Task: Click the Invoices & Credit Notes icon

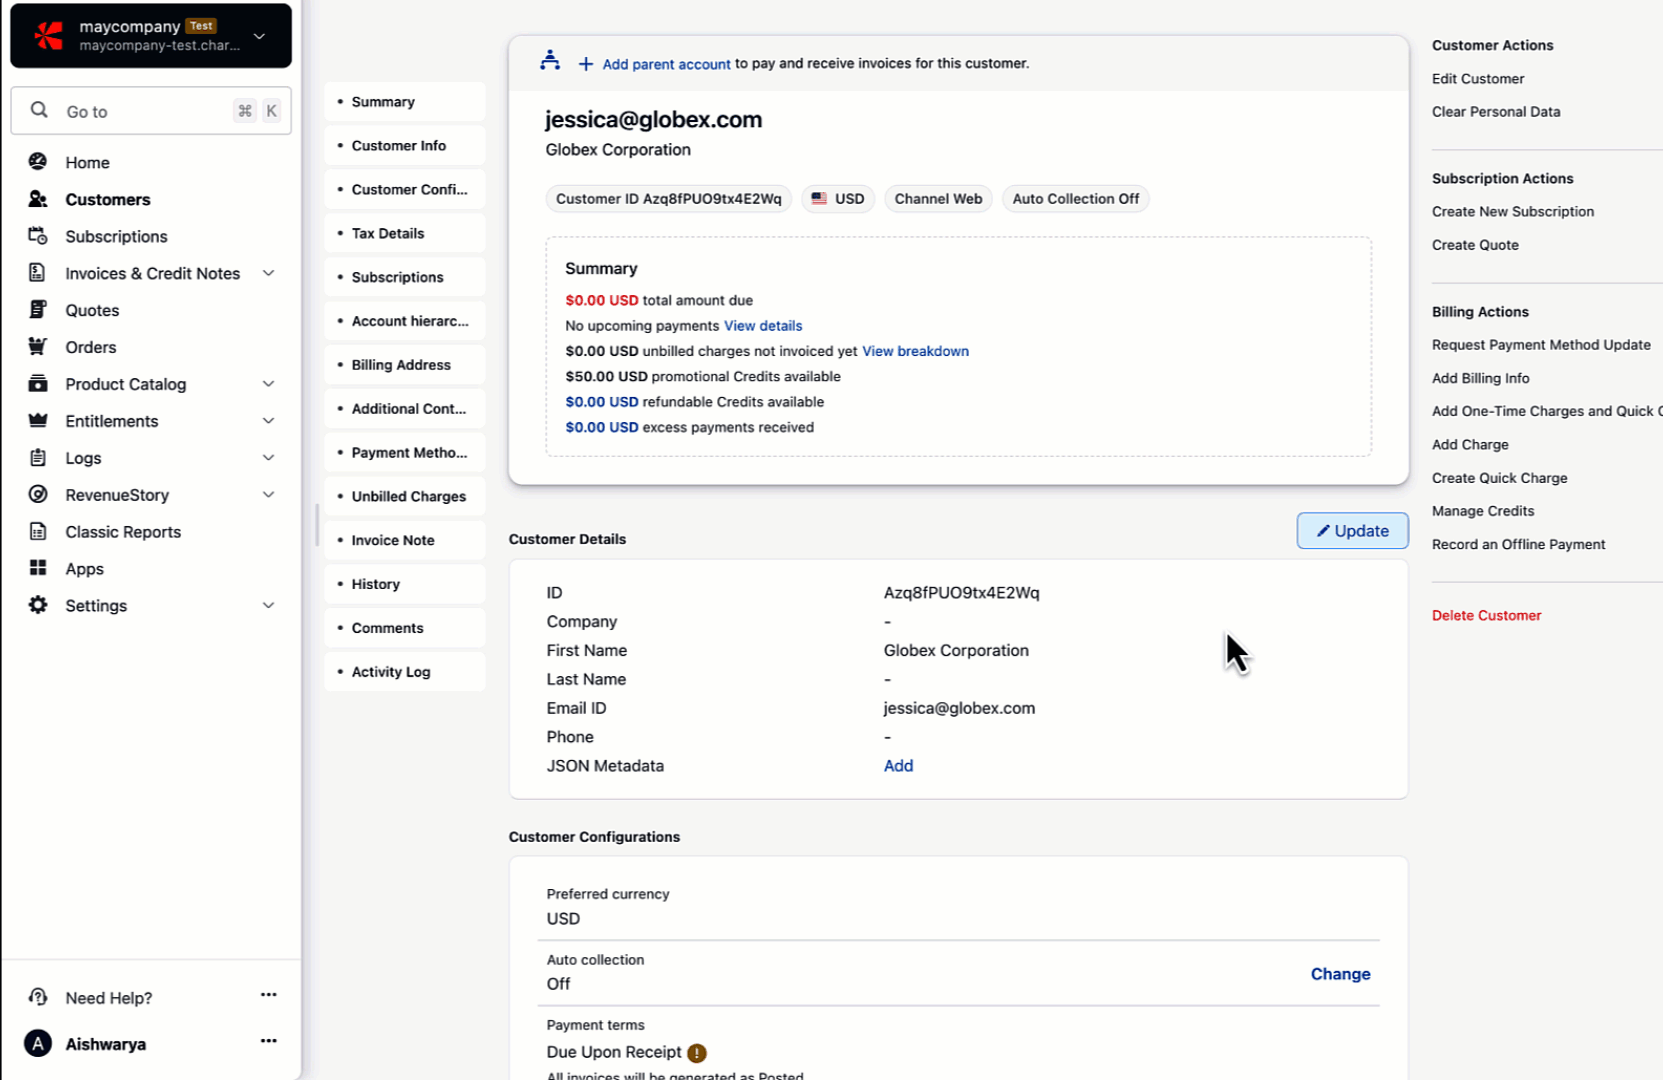Action: (38, 273)
